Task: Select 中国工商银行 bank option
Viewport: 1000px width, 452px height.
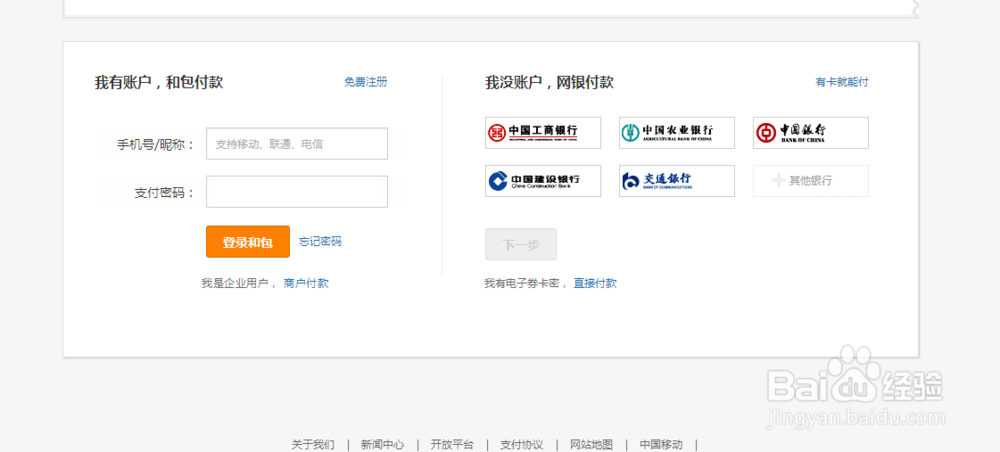Action: 543,133
